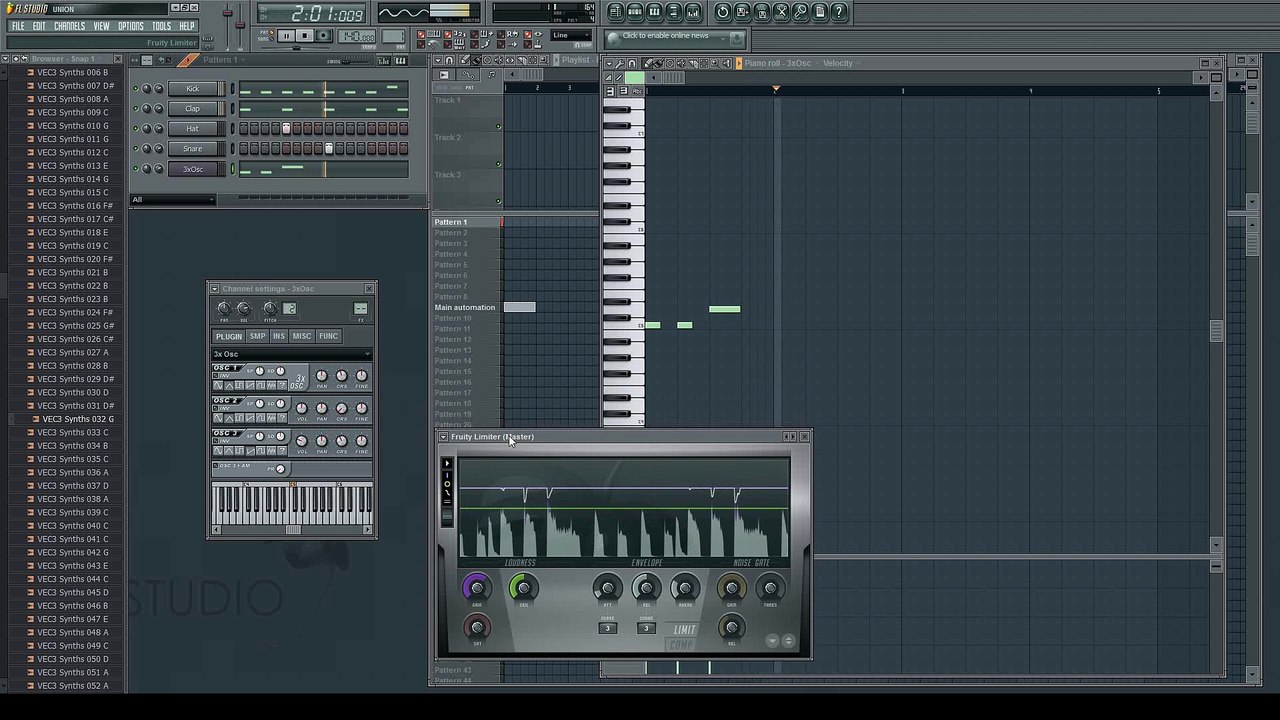Click the transport stop button
Viewport: 1280px width, 720px height.
[x=304, y=36]
